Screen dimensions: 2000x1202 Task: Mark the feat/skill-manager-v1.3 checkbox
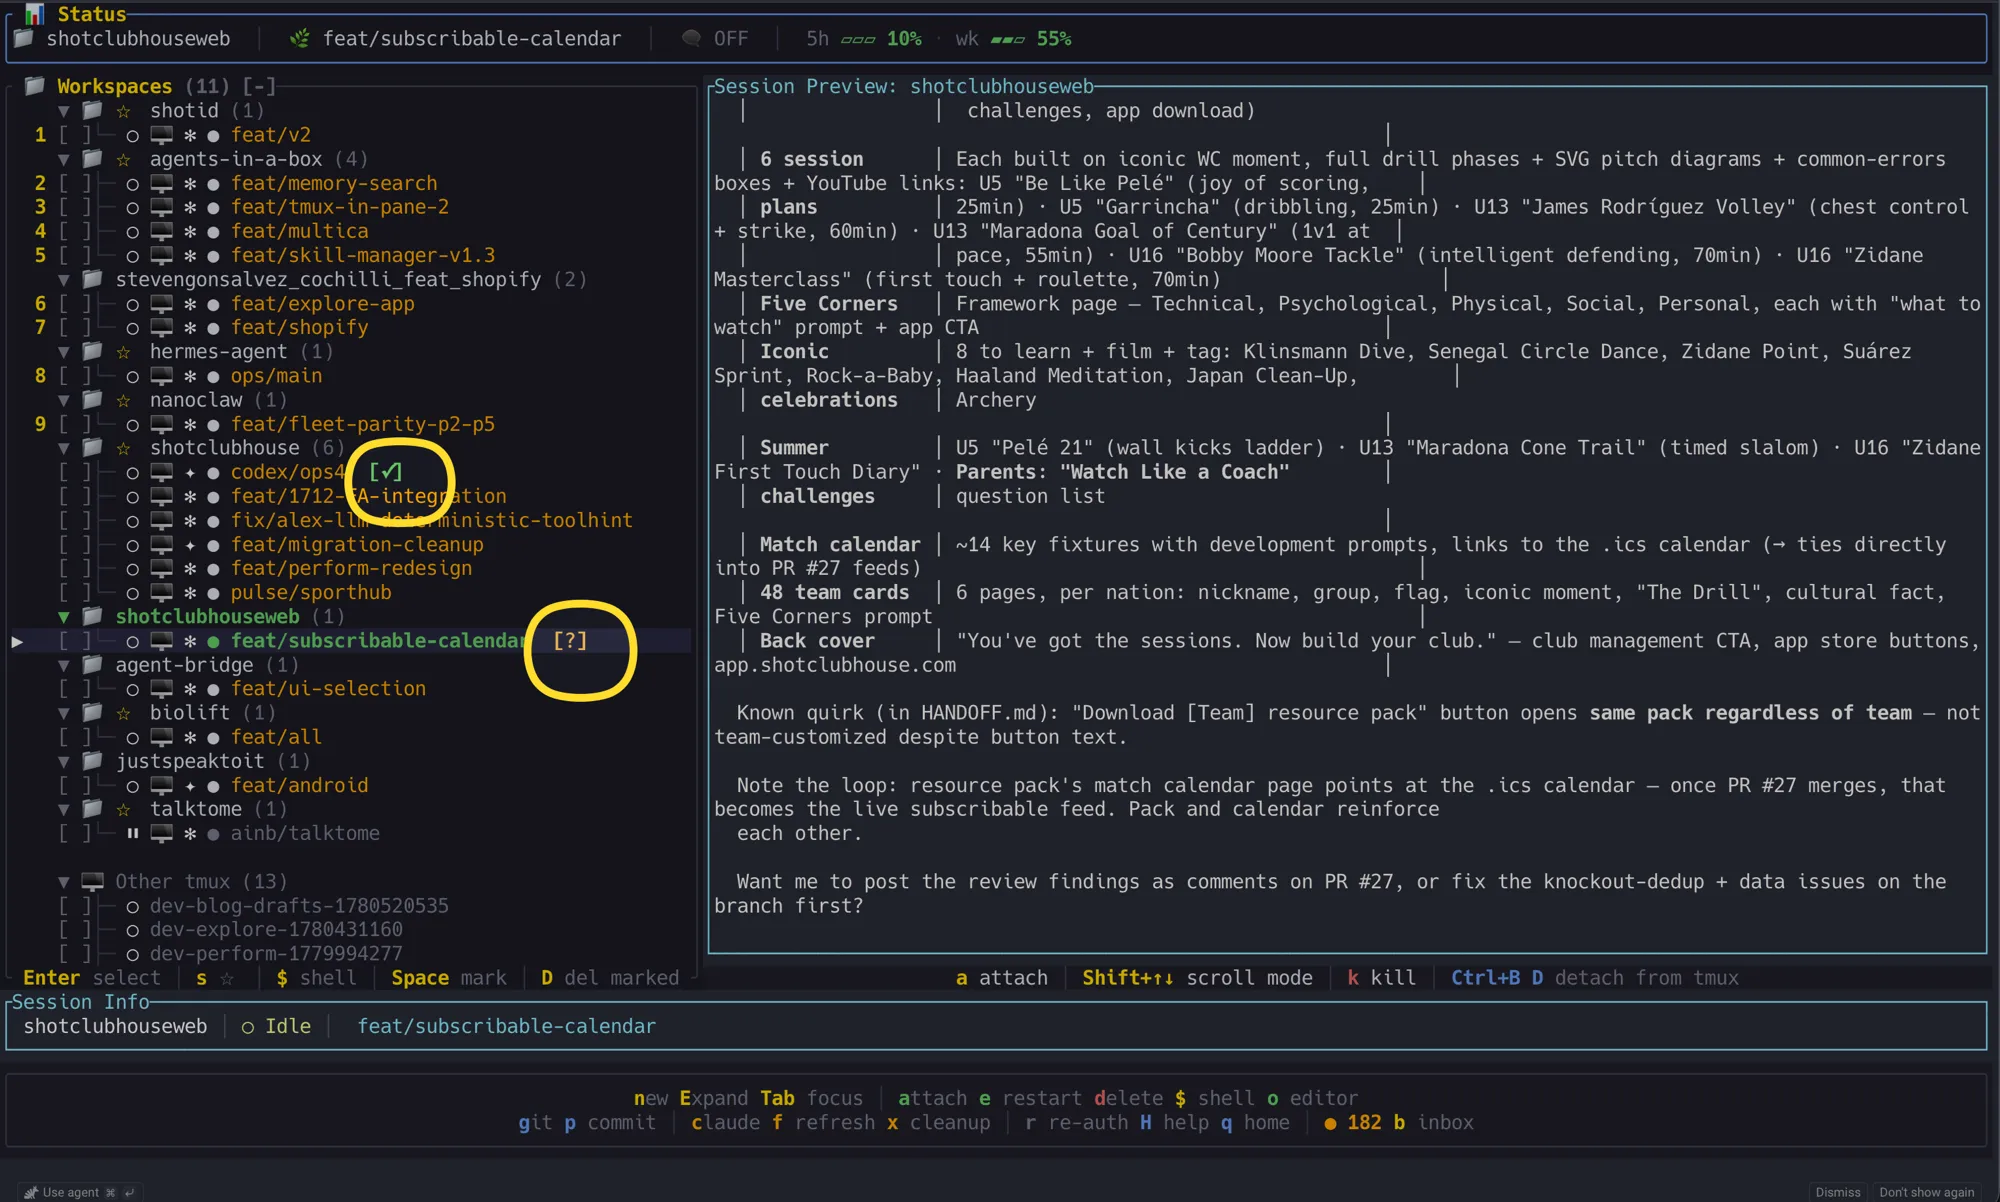[x=75, y=255]
